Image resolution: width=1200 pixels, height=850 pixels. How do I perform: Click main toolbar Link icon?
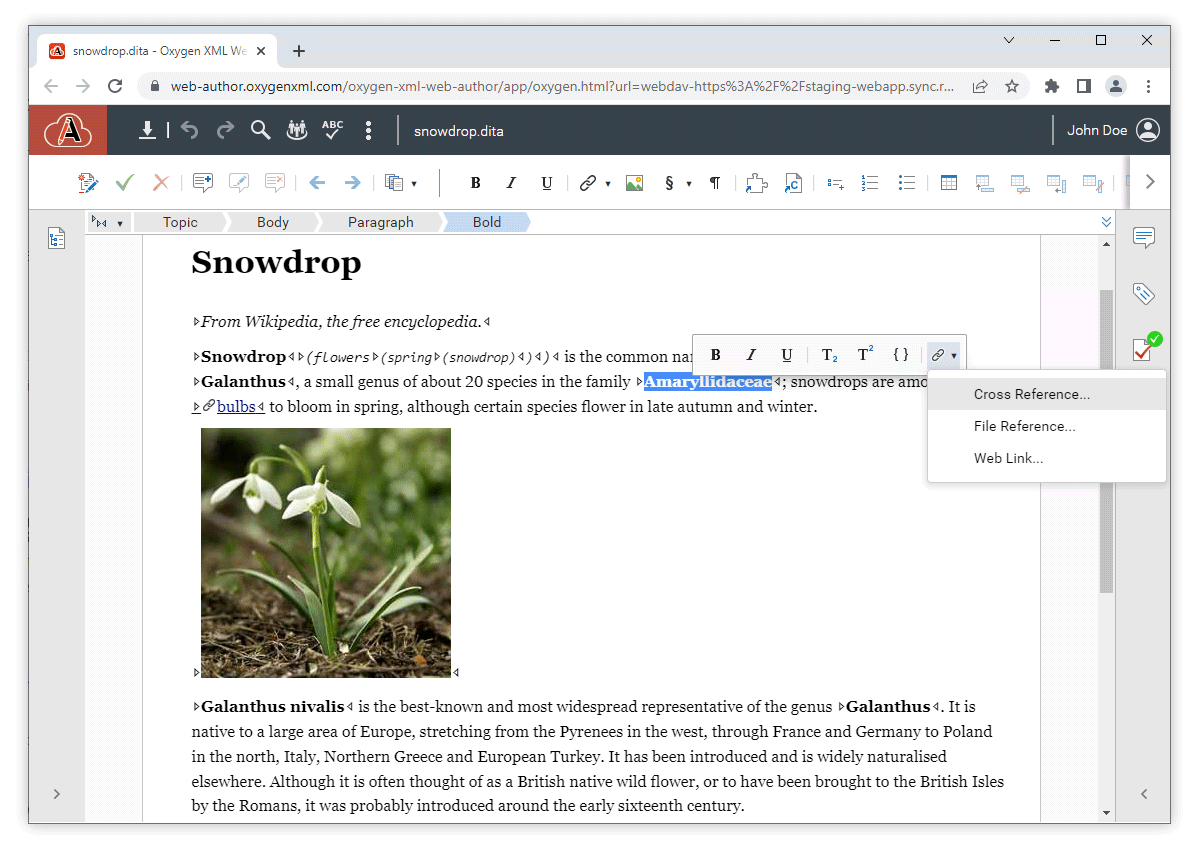click(588, 183)
